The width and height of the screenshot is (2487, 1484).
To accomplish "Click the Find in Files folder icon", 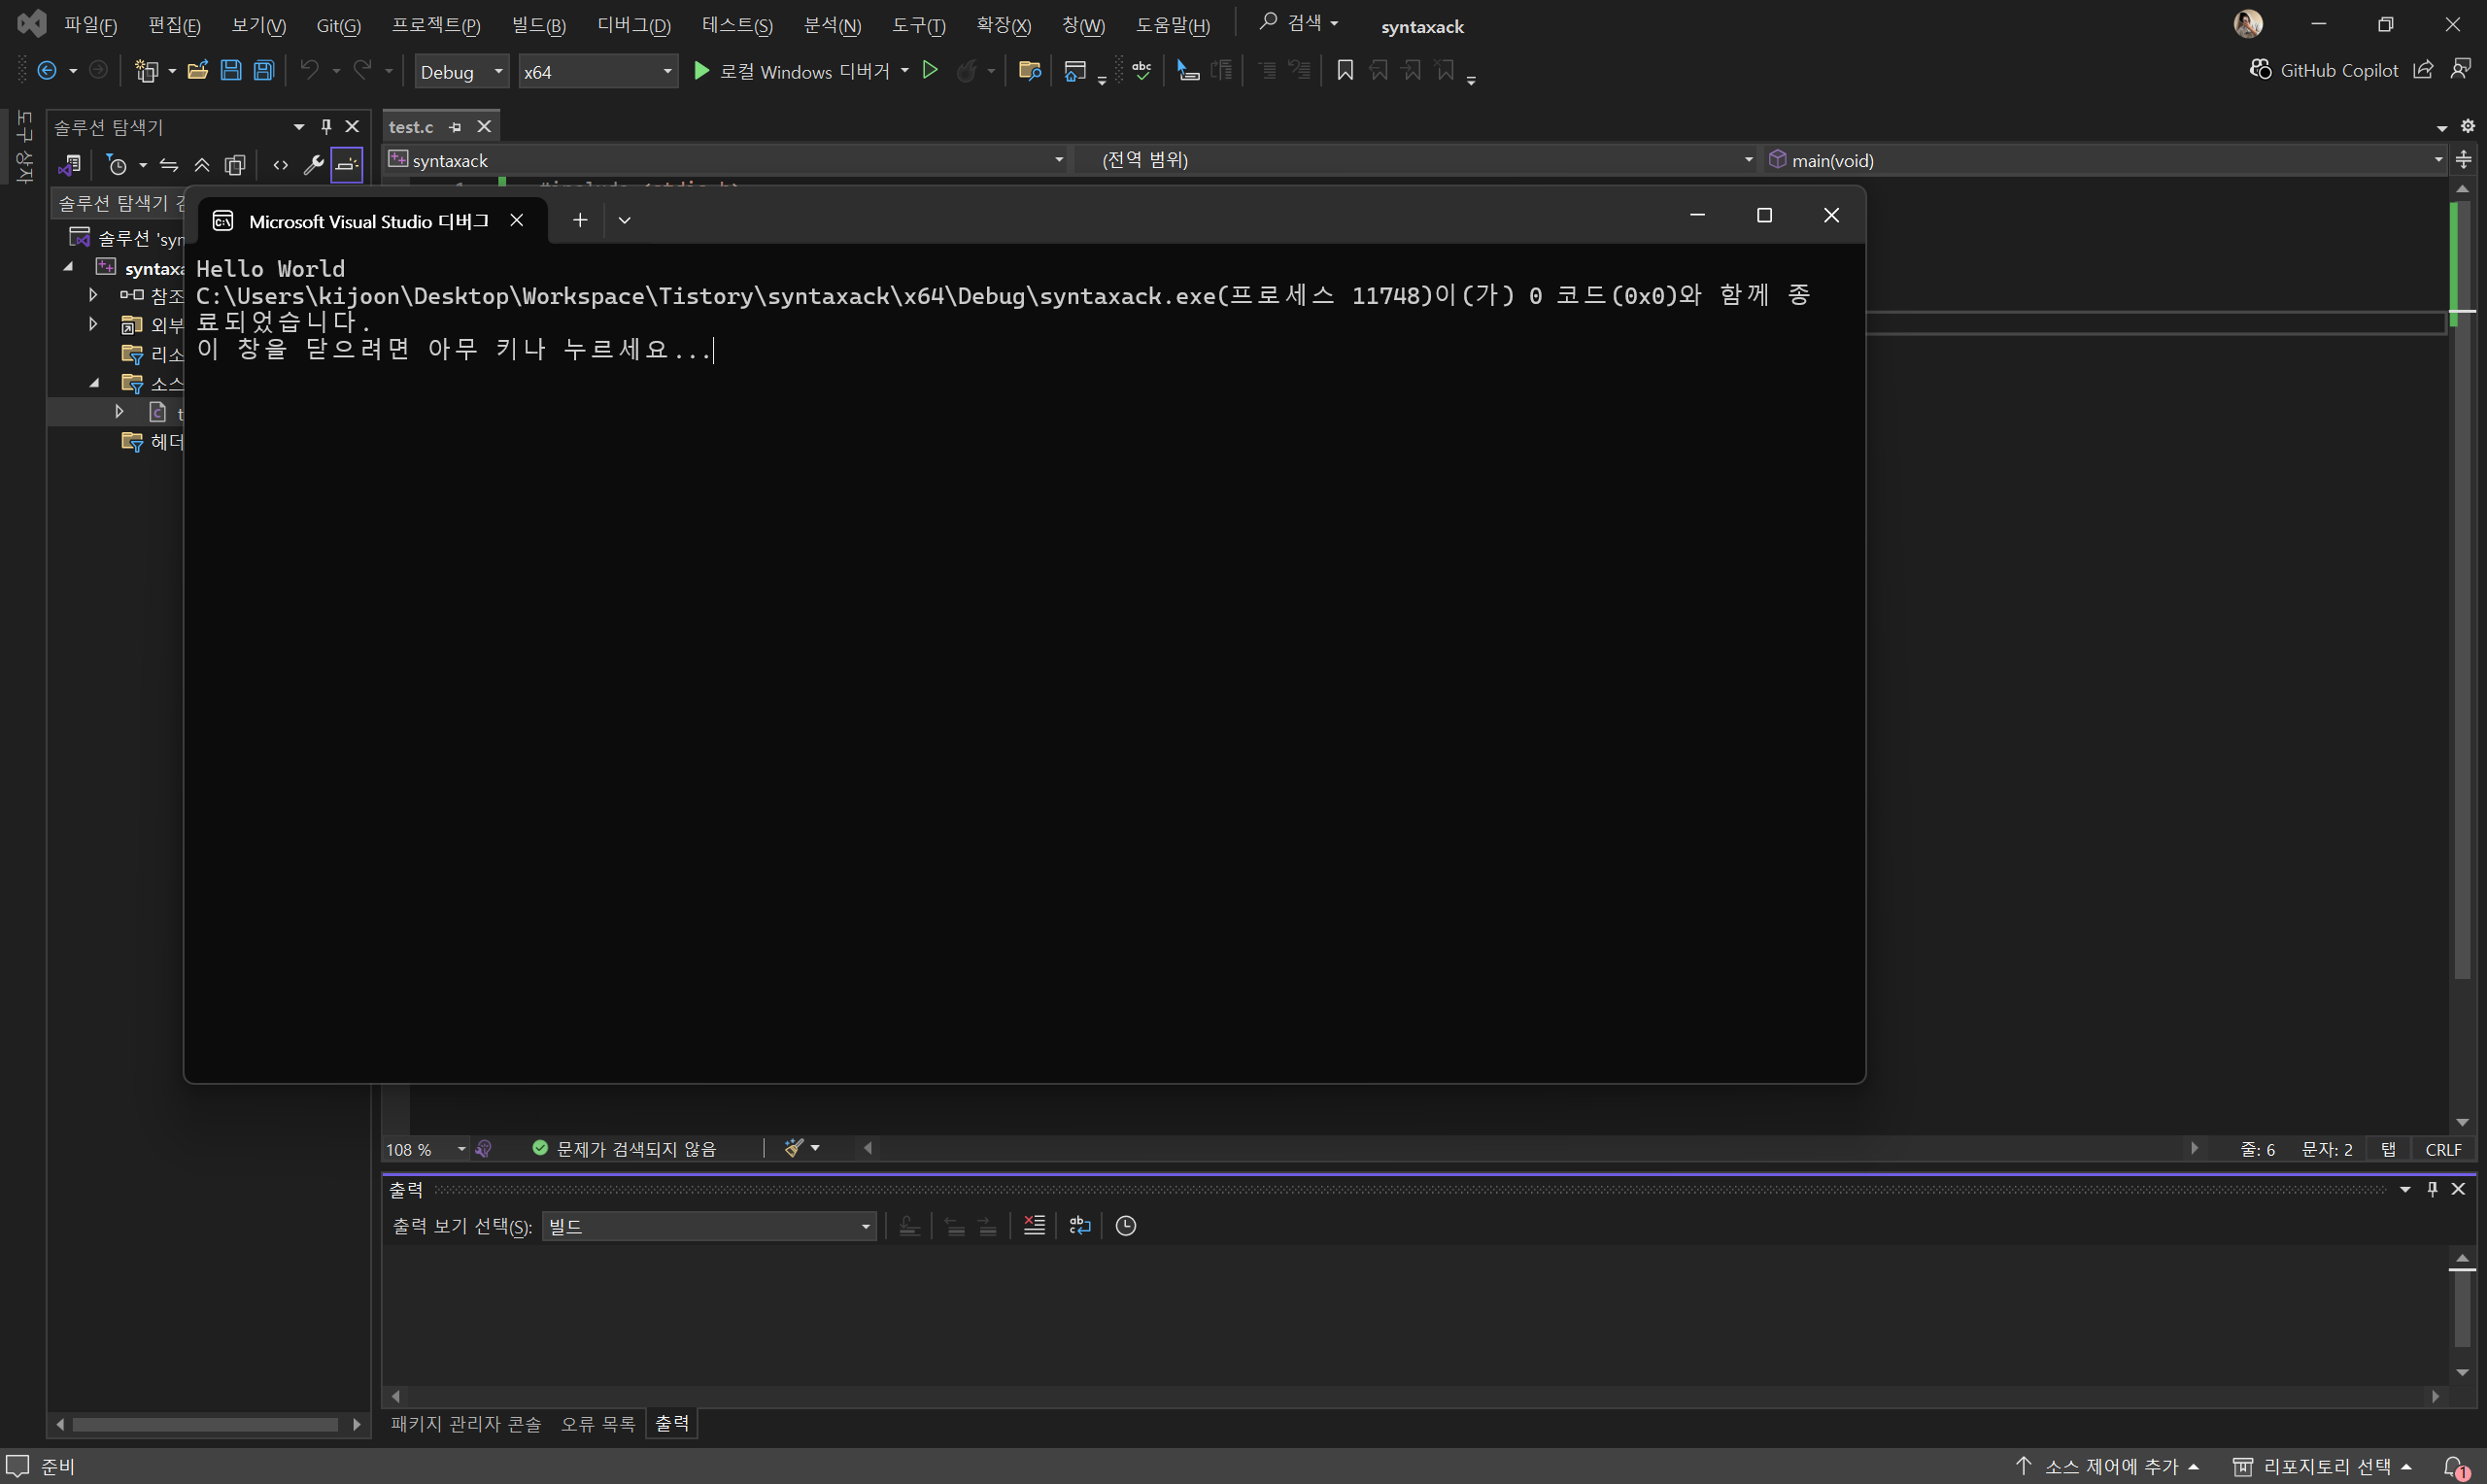I will (x=1029, y=70).
